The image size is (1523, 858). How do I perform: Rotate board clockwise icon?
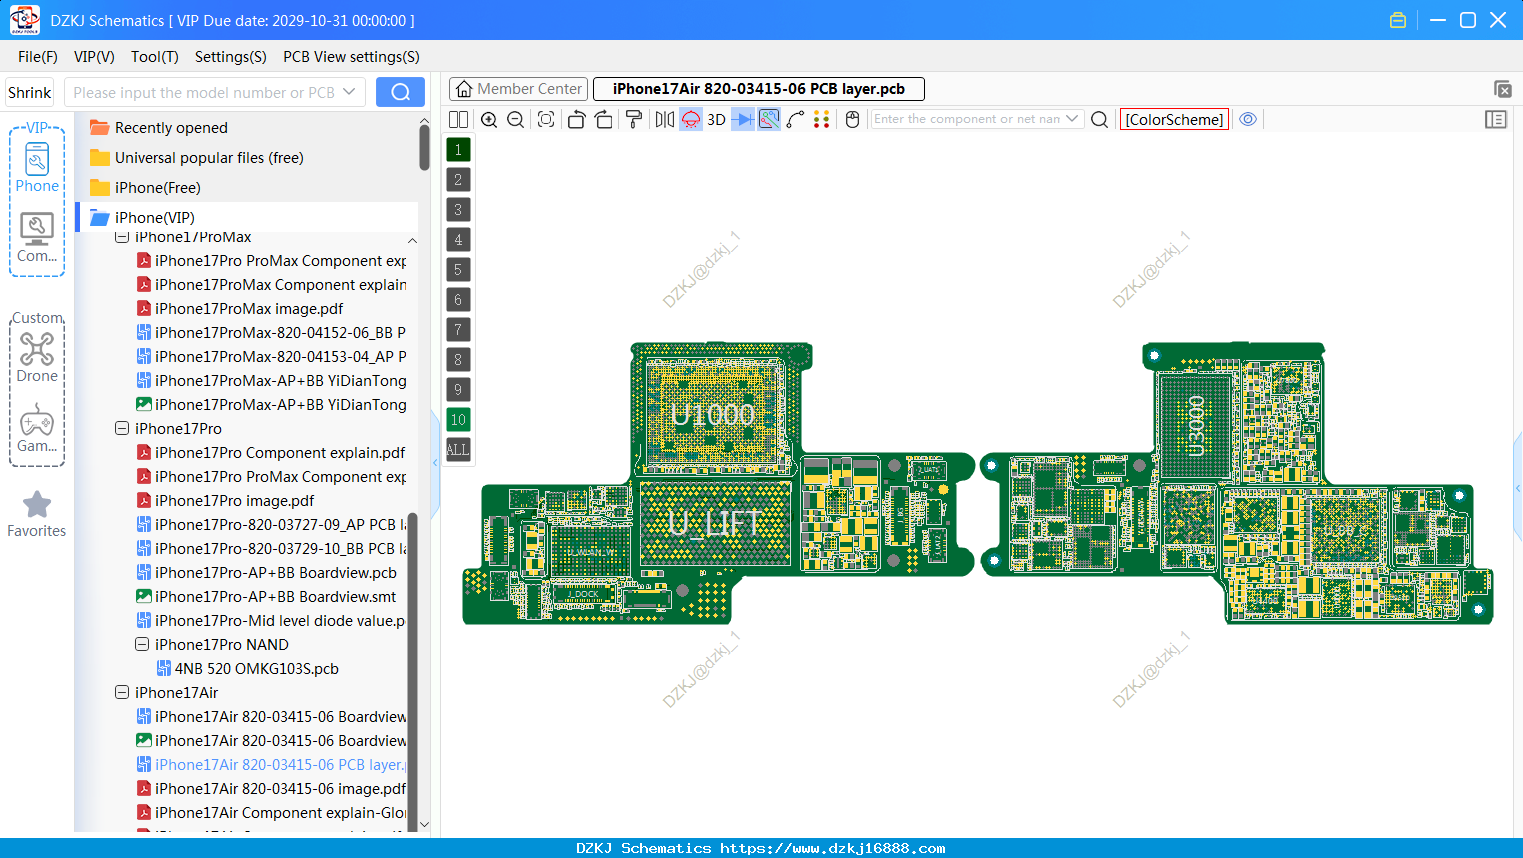click(604, 119)
